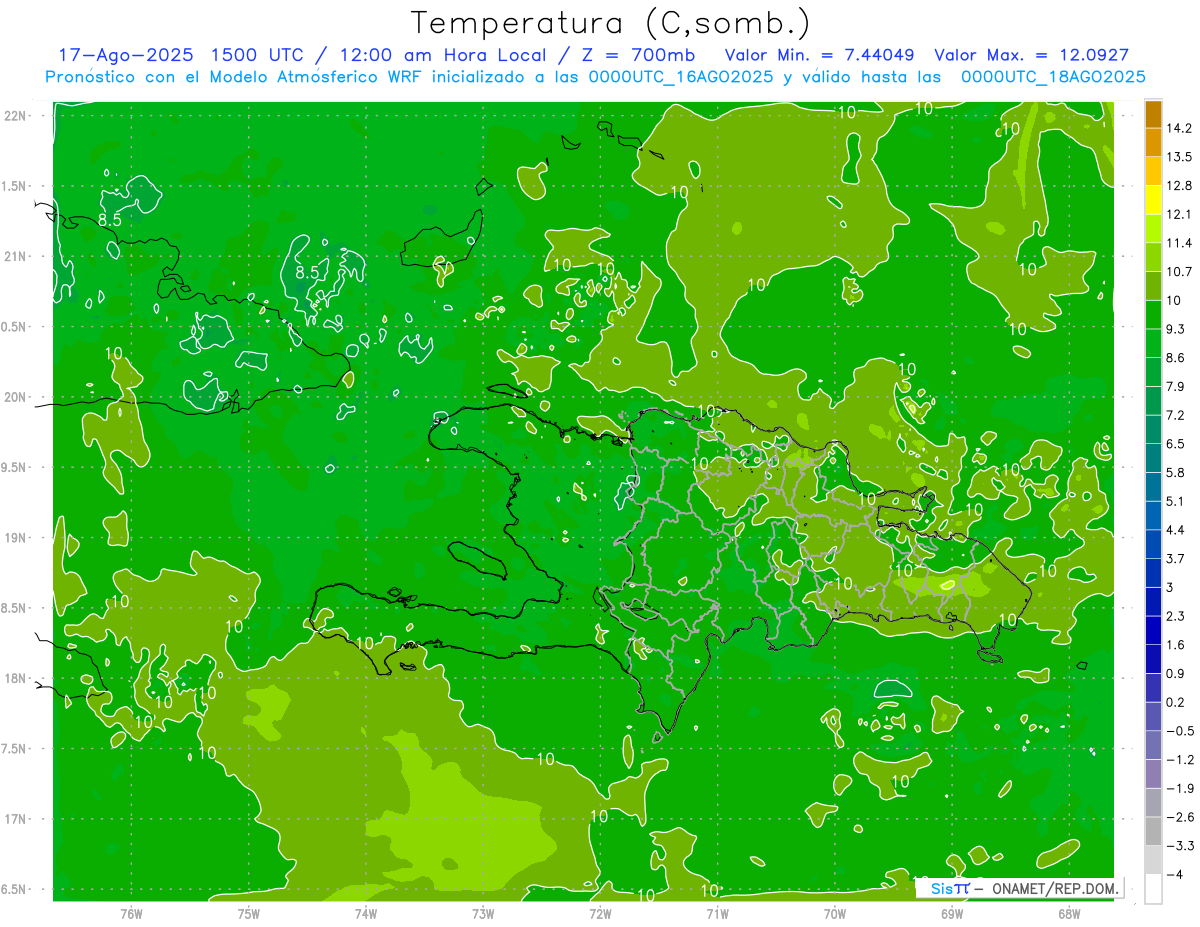Click the '68W' longitude label

point(1068,913)
